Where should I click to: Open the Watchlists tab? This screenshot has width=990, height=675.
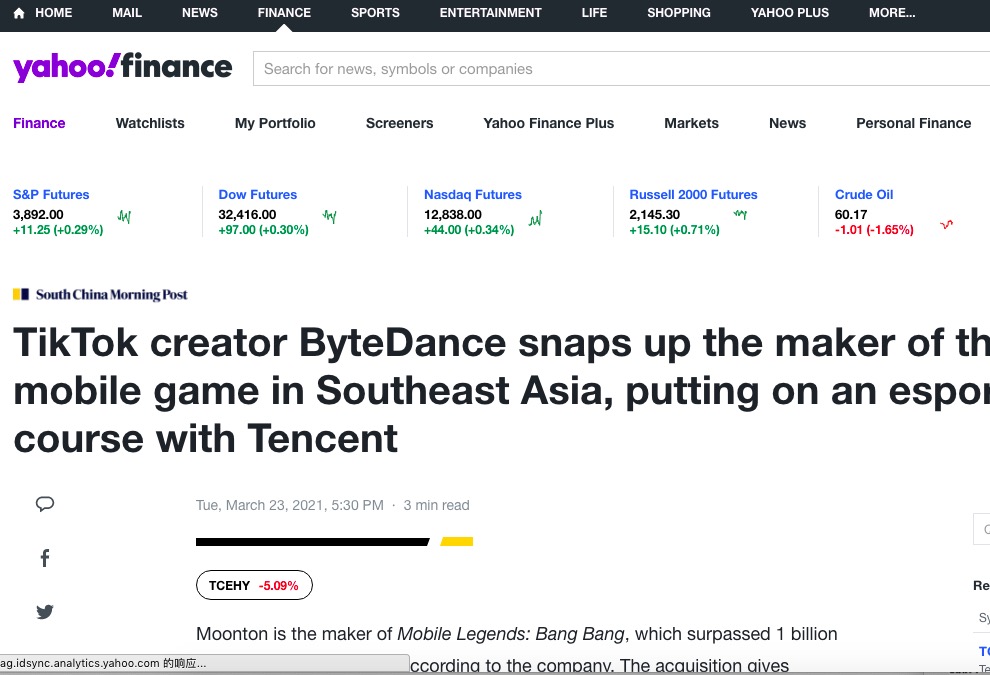[x=150, y=123]
